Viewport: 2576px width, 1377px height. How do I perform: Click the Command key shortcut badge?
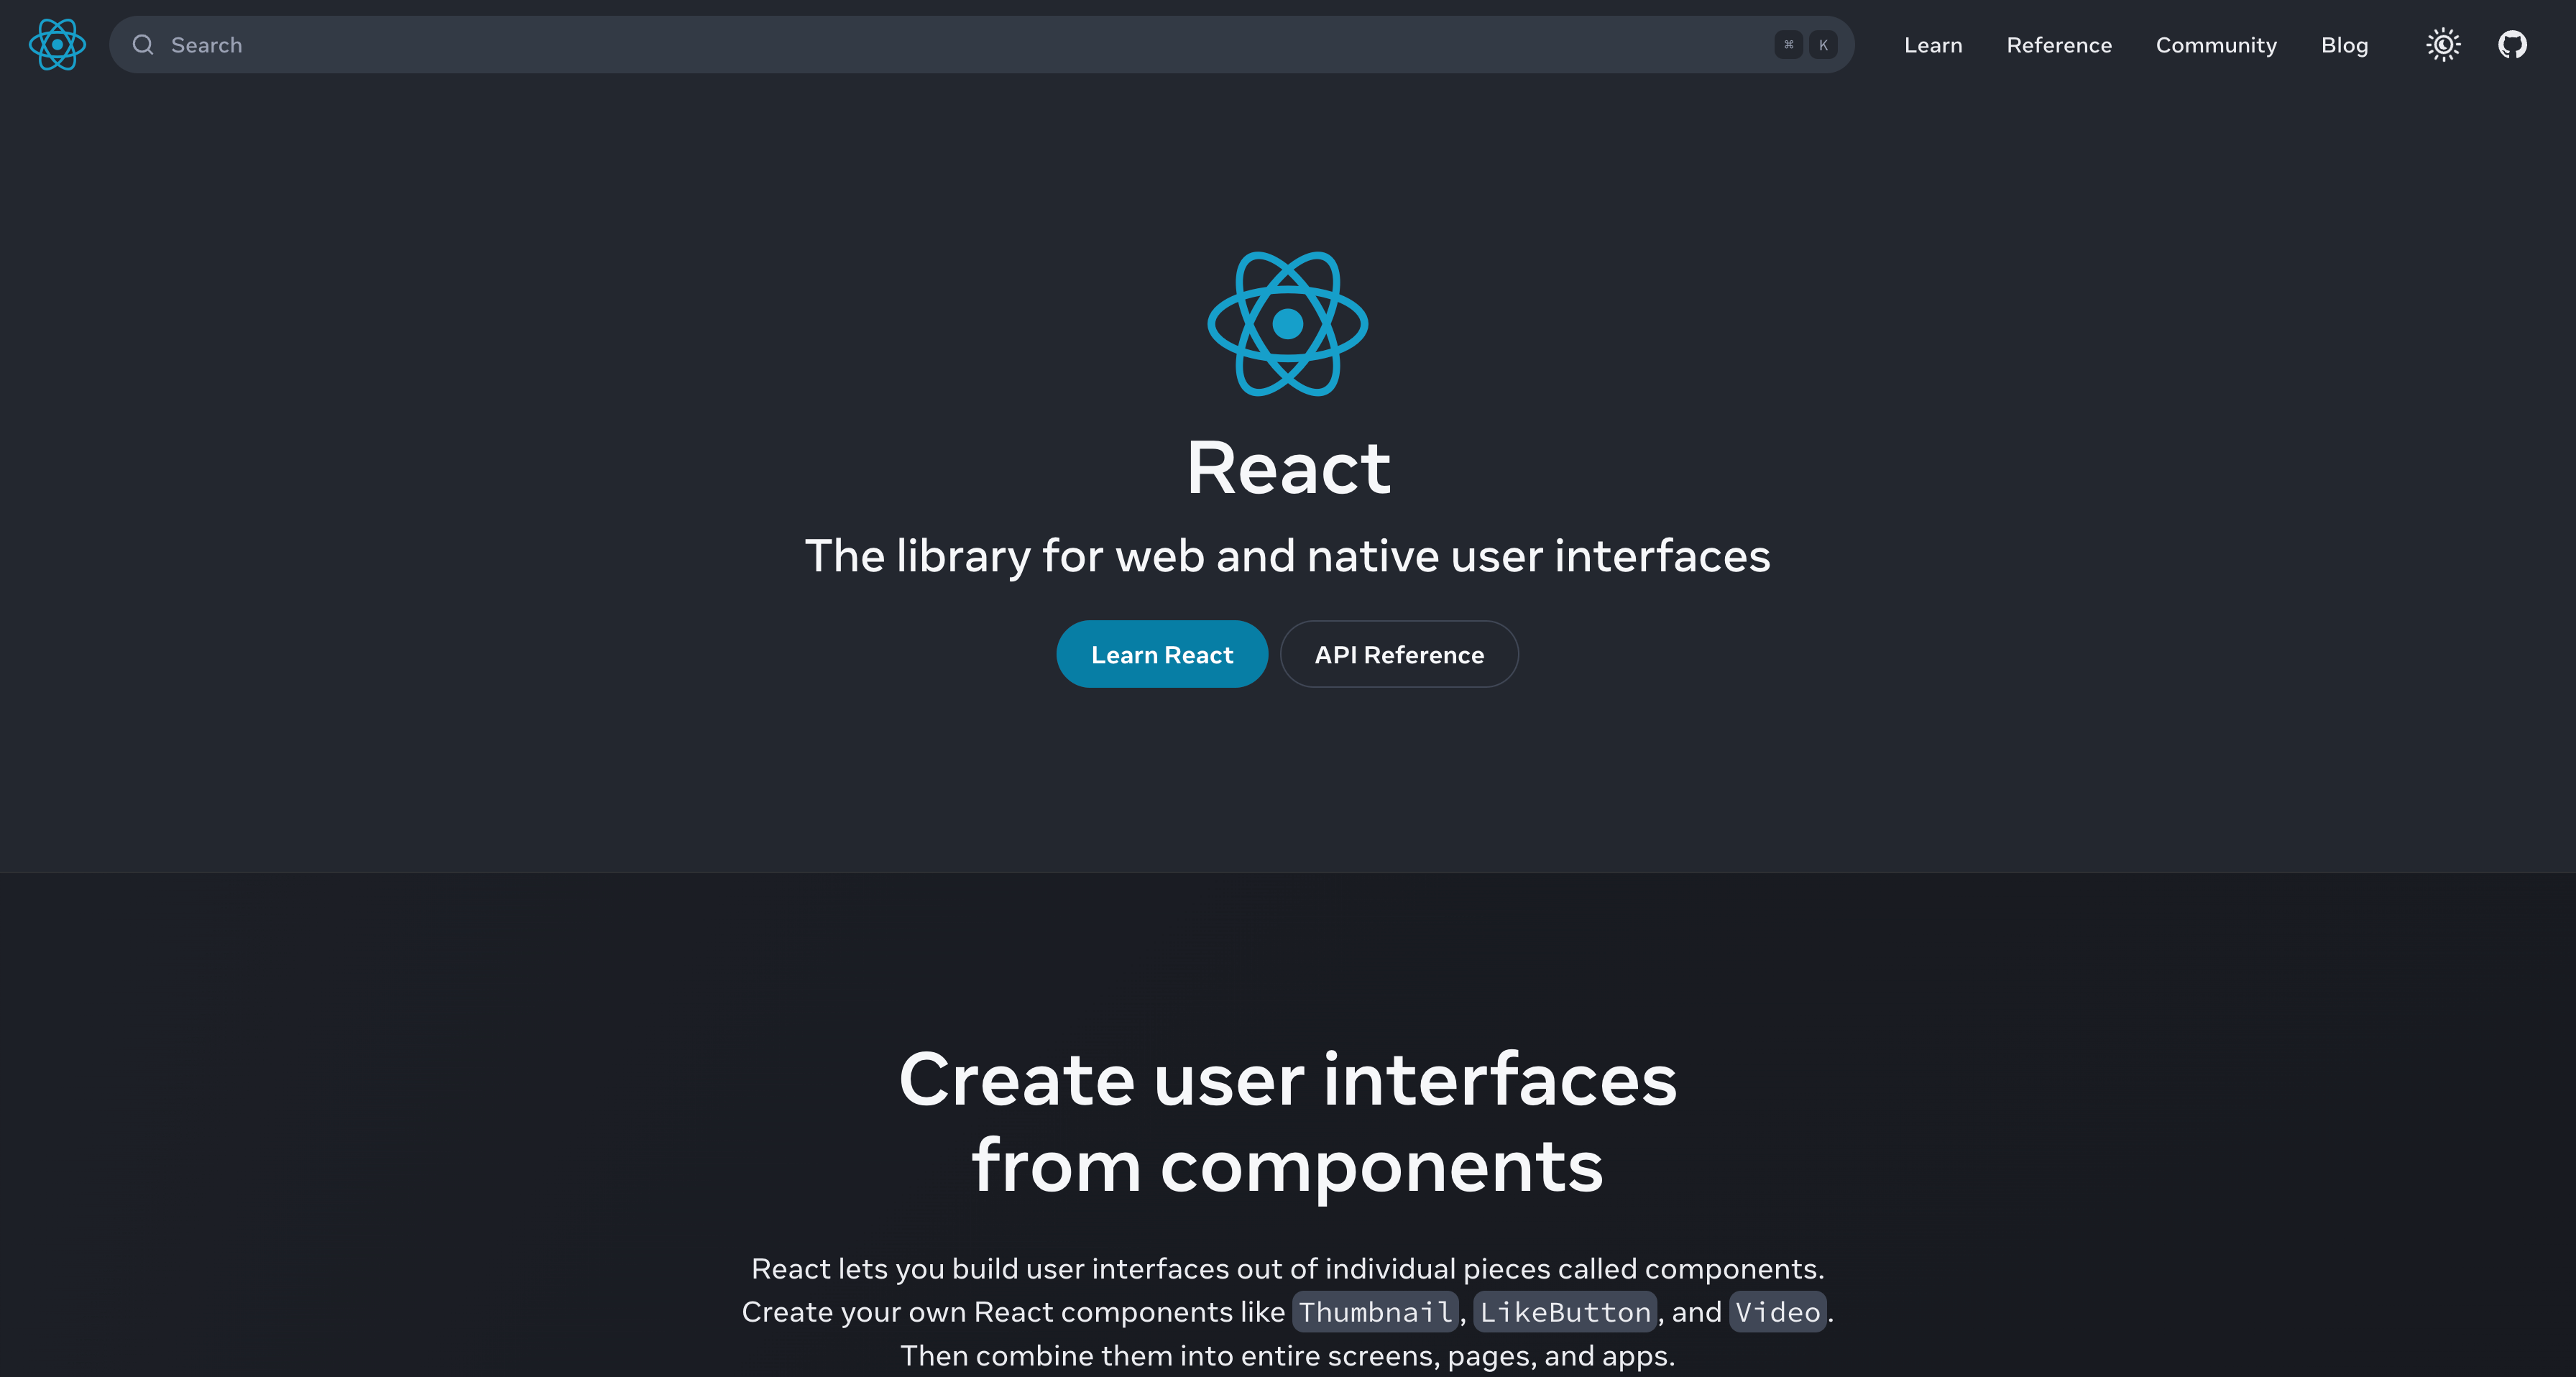[1788, 45]
